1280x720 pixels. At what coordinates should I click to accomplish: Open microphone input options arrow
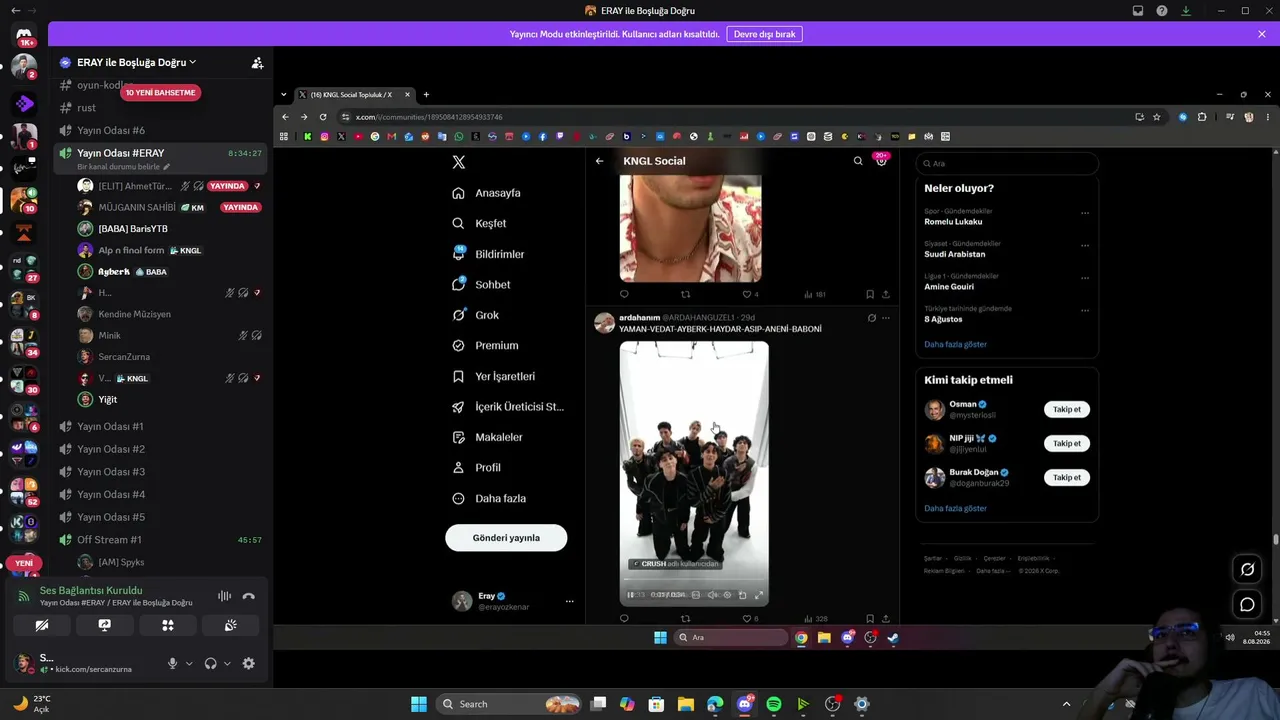coord(189,663)
